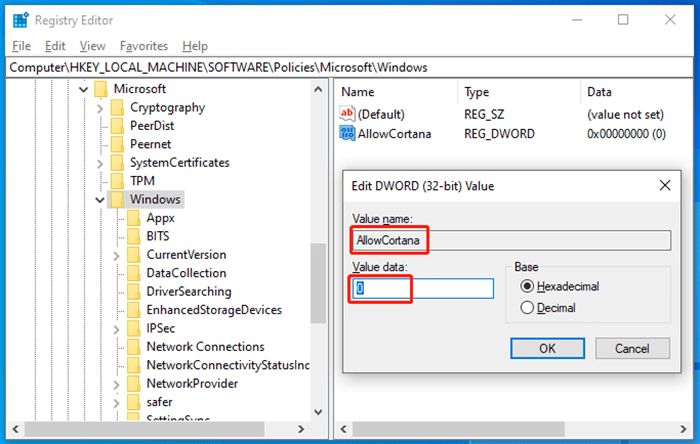Click the SystemCertificates folder icon
This screenshot has width=700, height=444.
117,162
